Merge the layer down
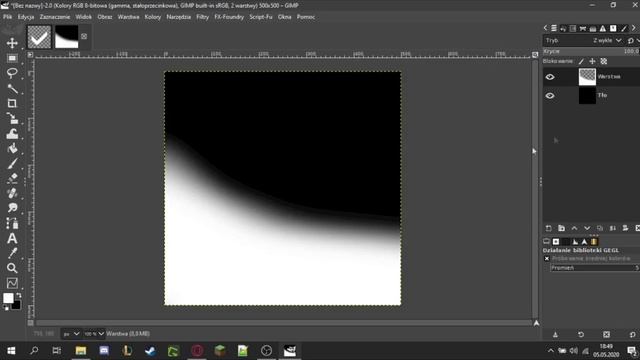 [x=613, y=228]
